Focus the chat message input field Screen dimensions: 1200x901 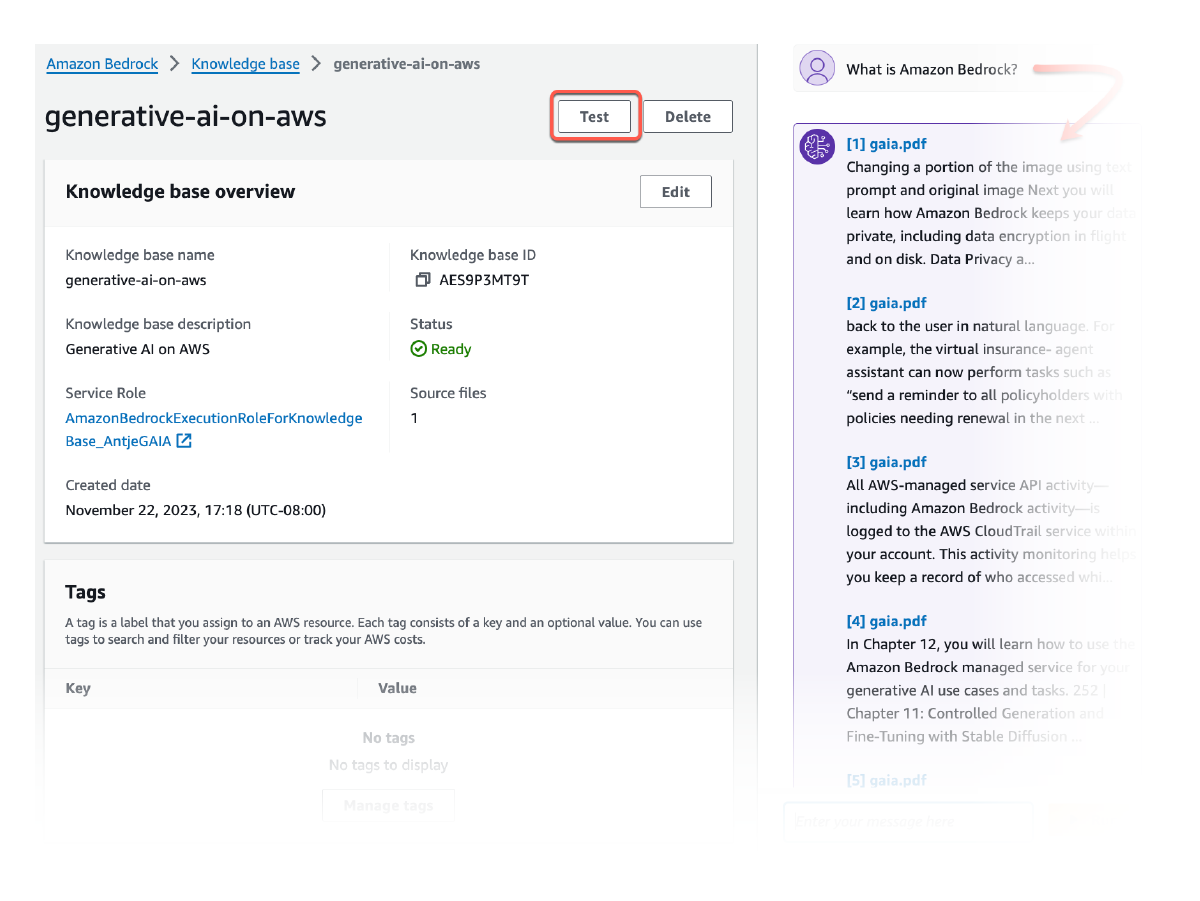[905, 821]
